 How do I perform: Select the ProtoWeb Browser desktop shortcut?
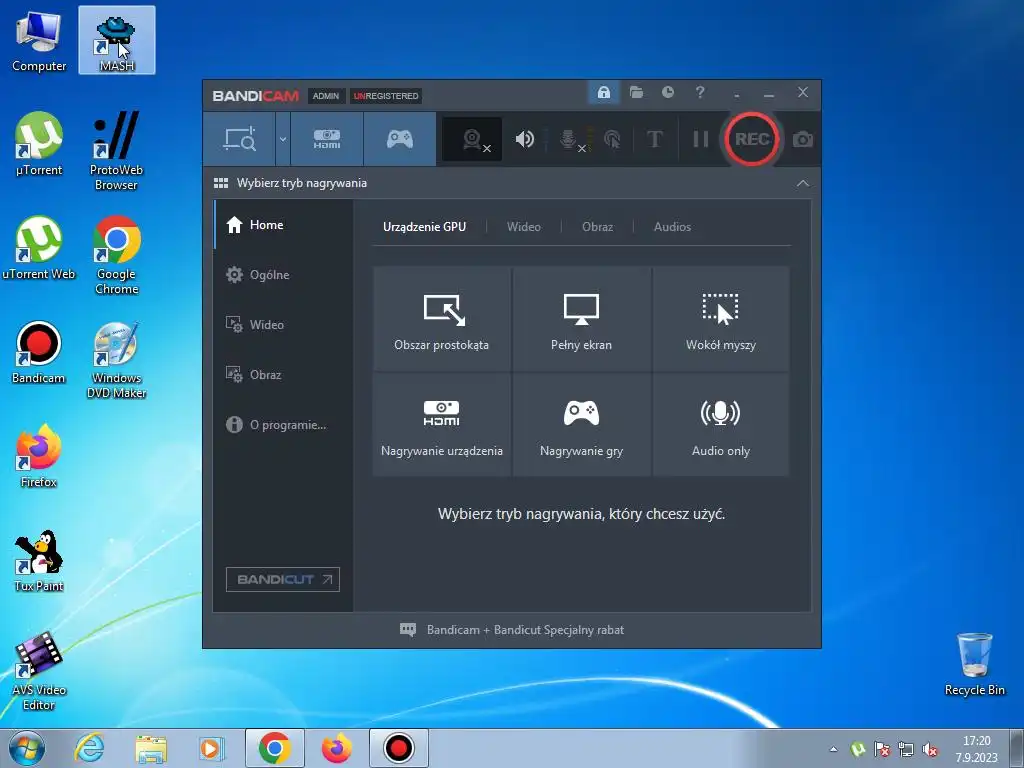coord(116,150)
